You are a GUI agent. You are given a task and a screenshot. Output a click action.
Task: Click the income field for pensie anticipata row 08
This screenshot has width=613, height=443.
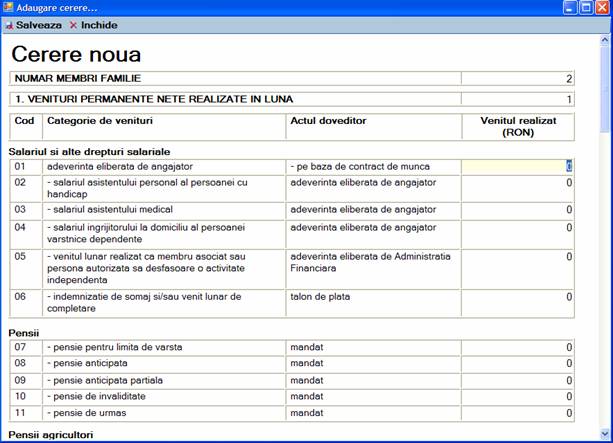click(518, 364)
